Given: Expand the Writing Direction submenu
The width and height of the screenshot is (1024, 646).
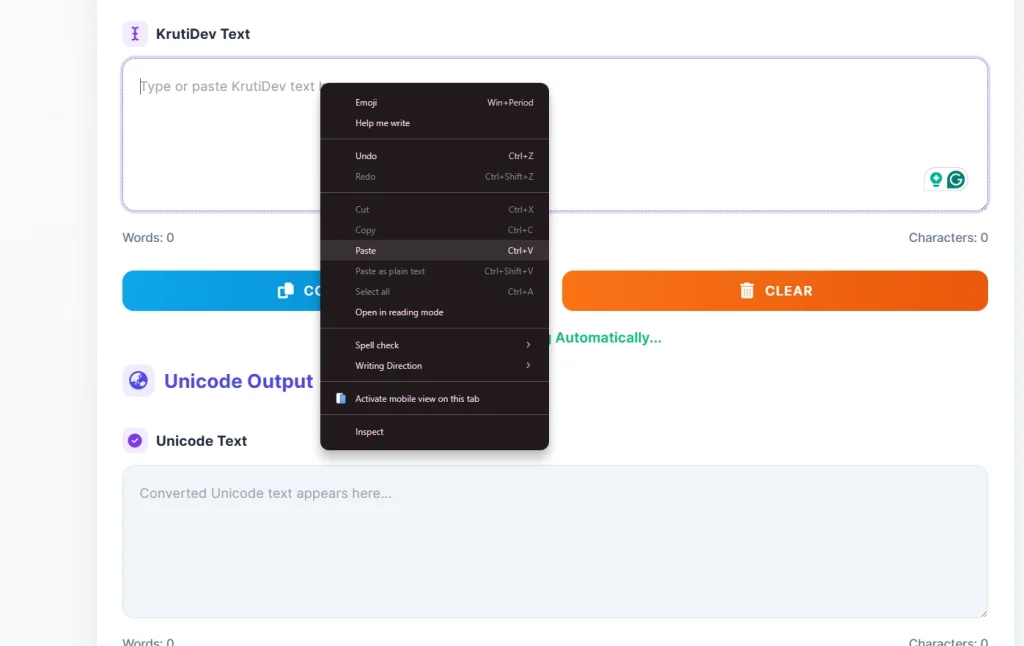Looking at the screenshot, I should 434,366.
